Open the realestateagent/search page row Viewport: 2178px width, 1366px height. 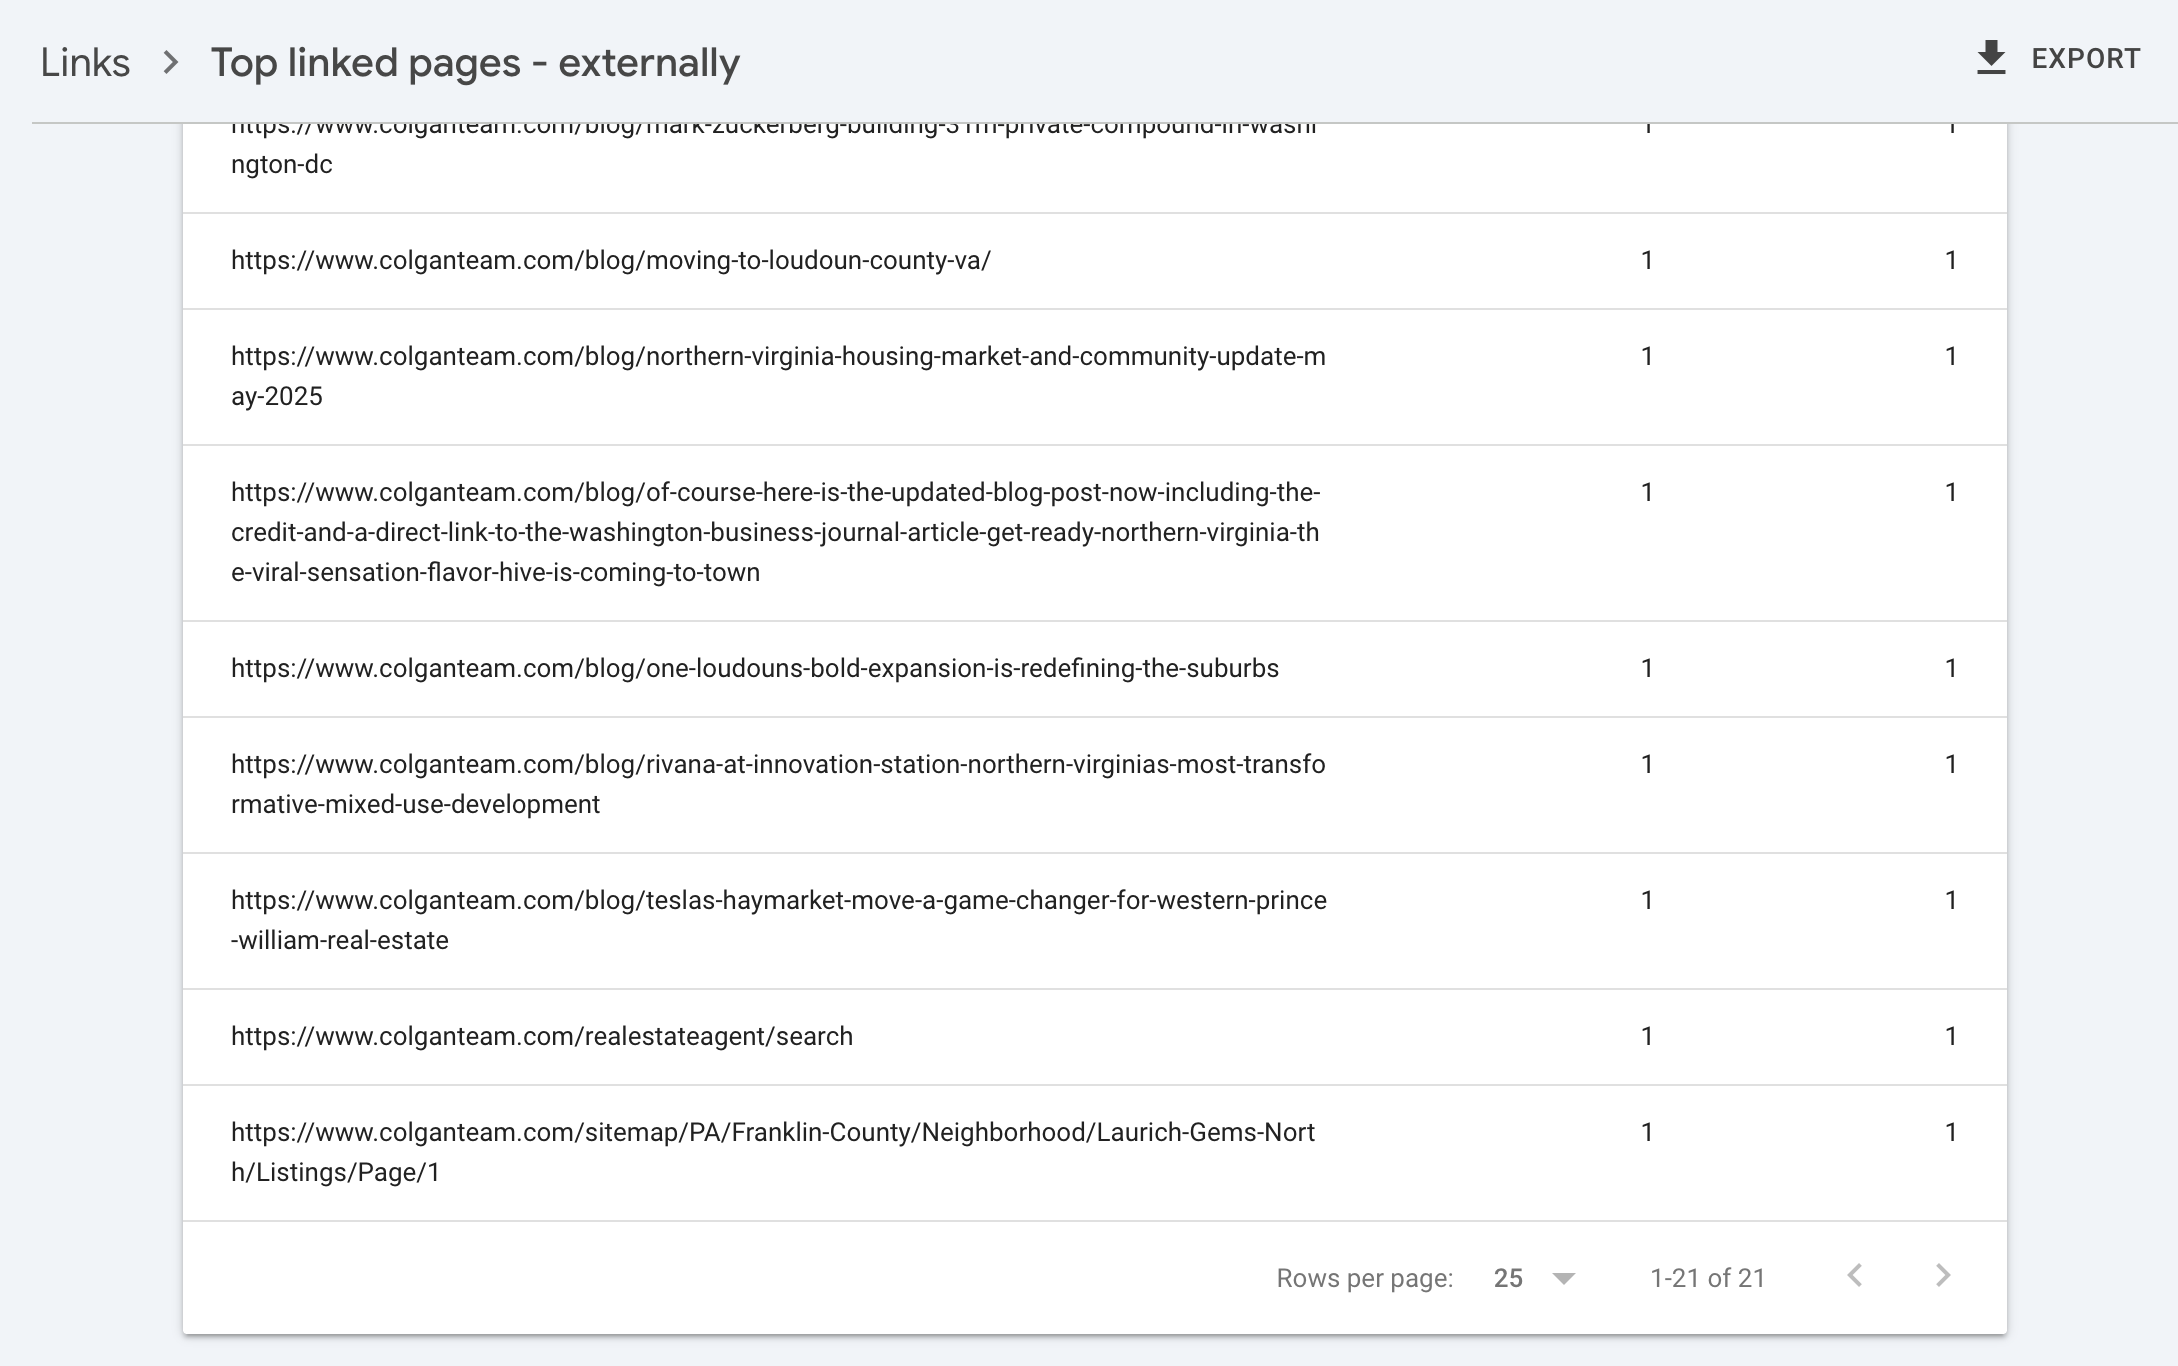tap(541, 1037)
